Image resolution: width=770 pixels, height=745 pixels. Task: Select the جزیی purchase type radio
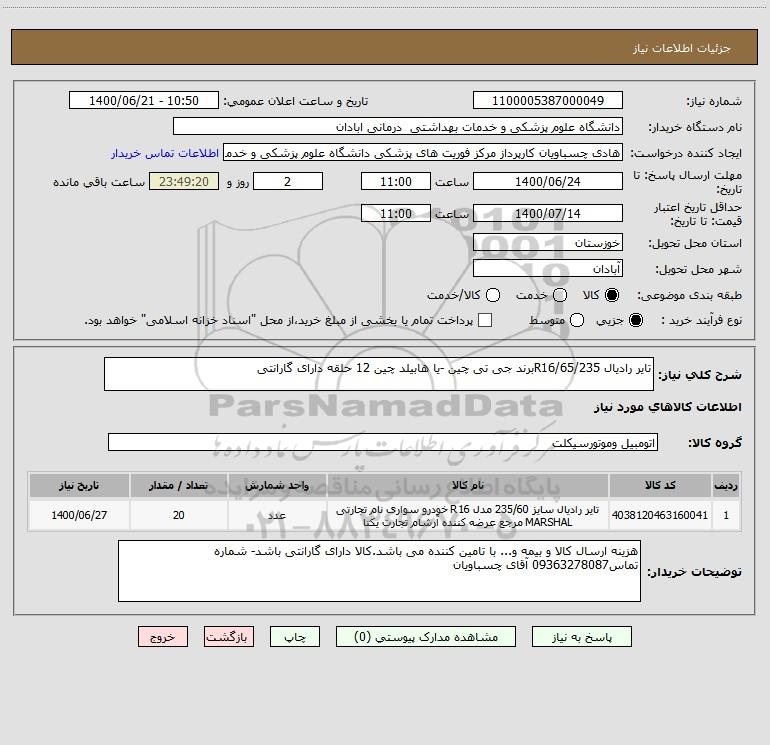(635, 320)
